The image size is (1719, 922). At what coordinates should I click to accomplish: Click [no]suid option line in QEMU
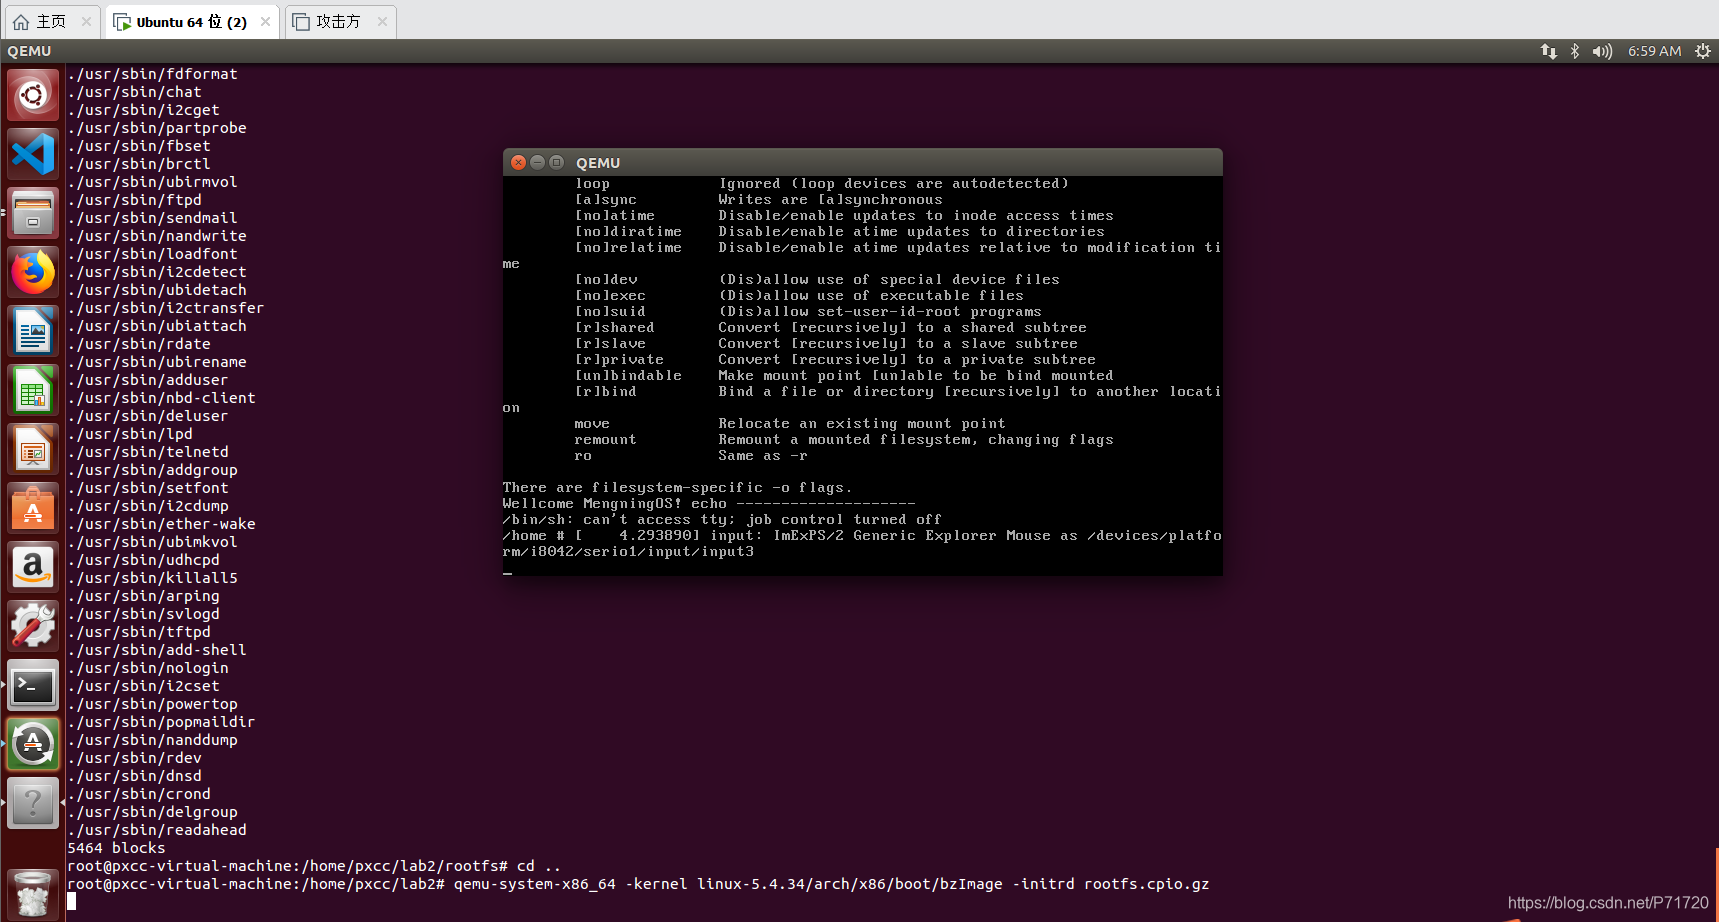point(808,312)
